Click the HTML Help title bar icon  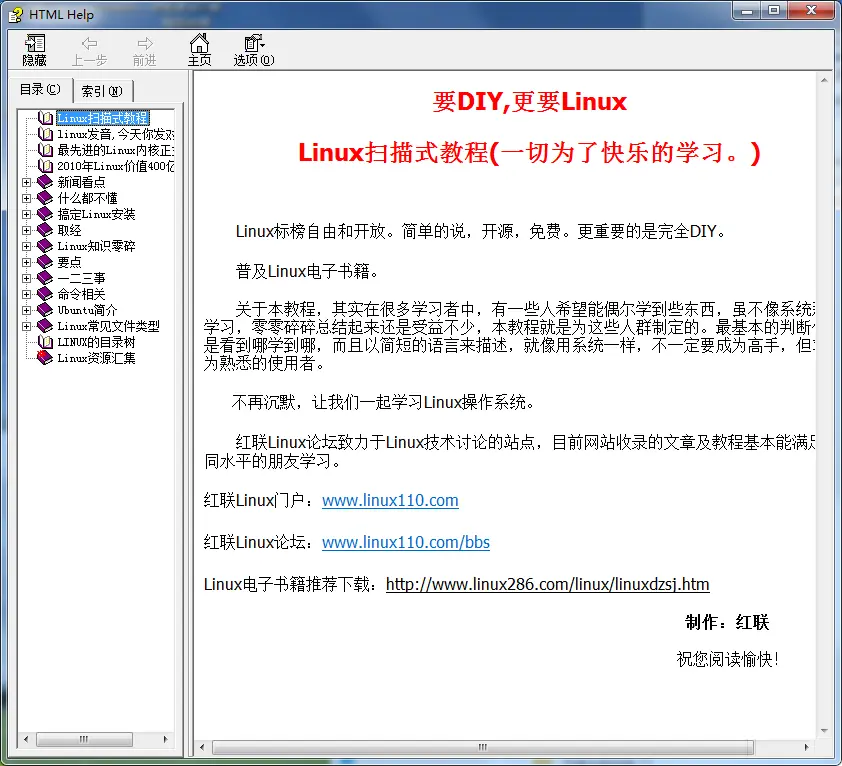point(13,12)
